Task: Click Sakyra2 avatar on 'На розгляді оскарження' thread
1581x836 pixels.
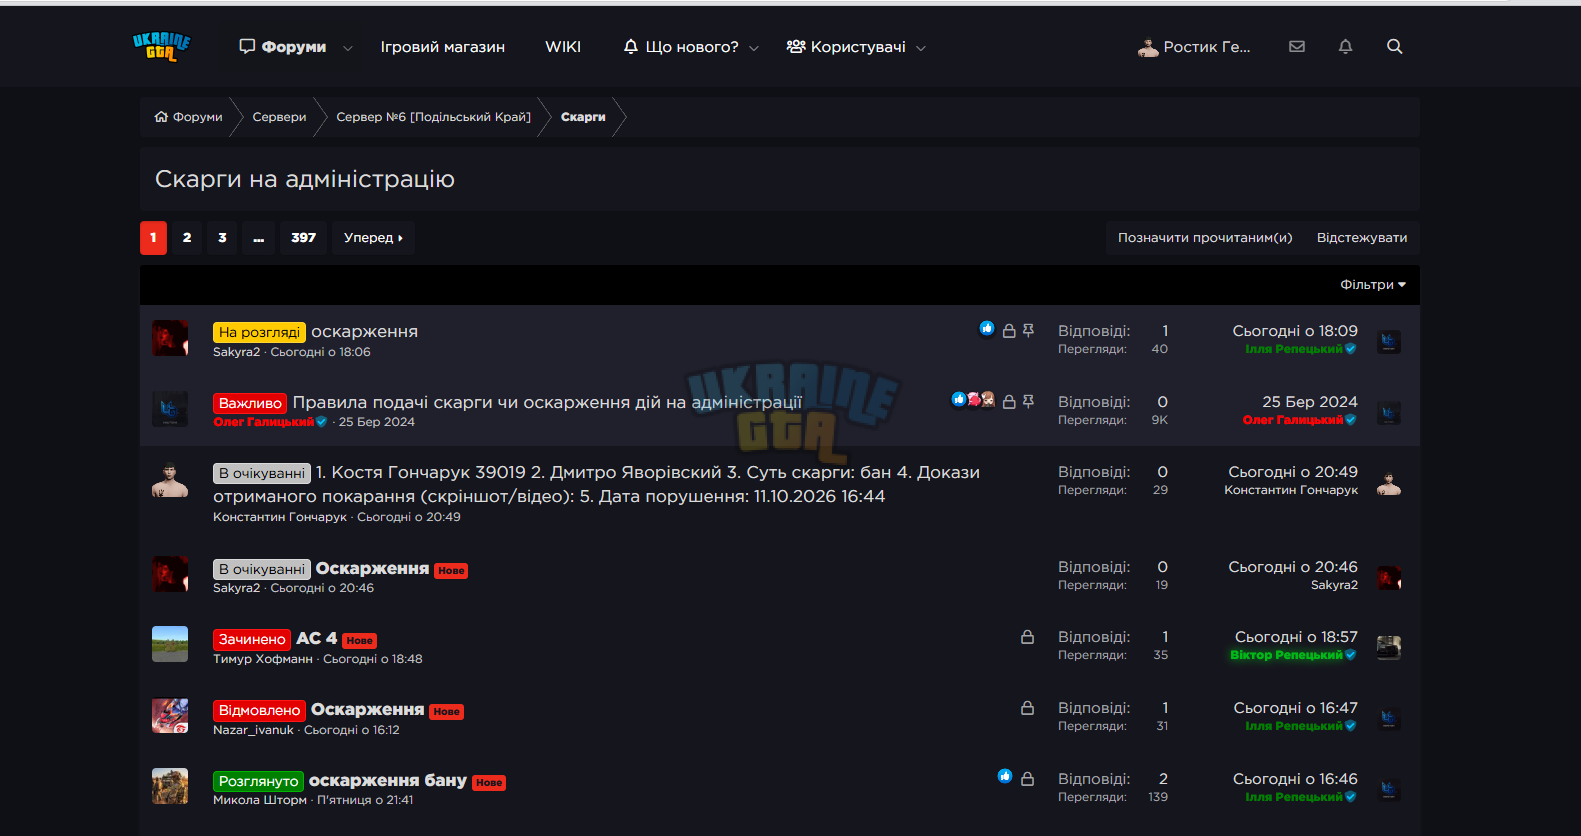Action: (170, 338)
